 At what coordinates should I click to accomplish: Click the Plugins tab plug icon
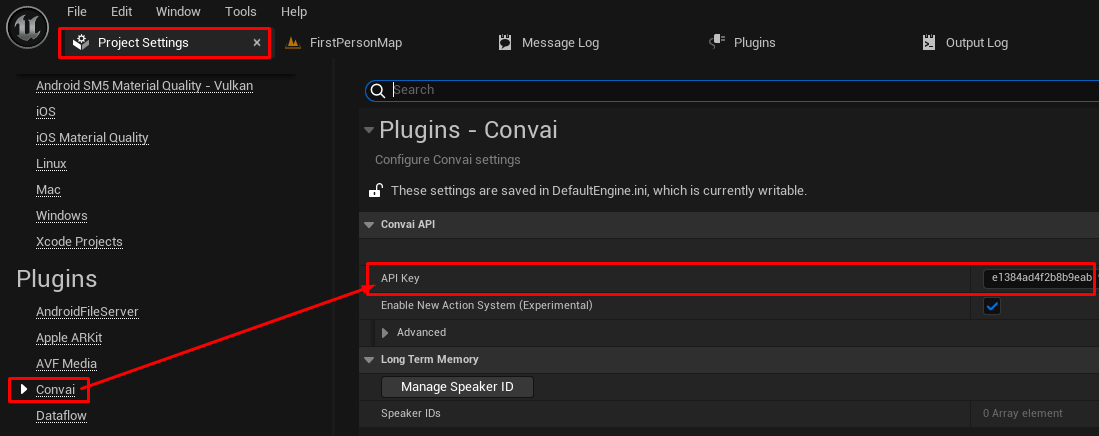coord(717,43)
